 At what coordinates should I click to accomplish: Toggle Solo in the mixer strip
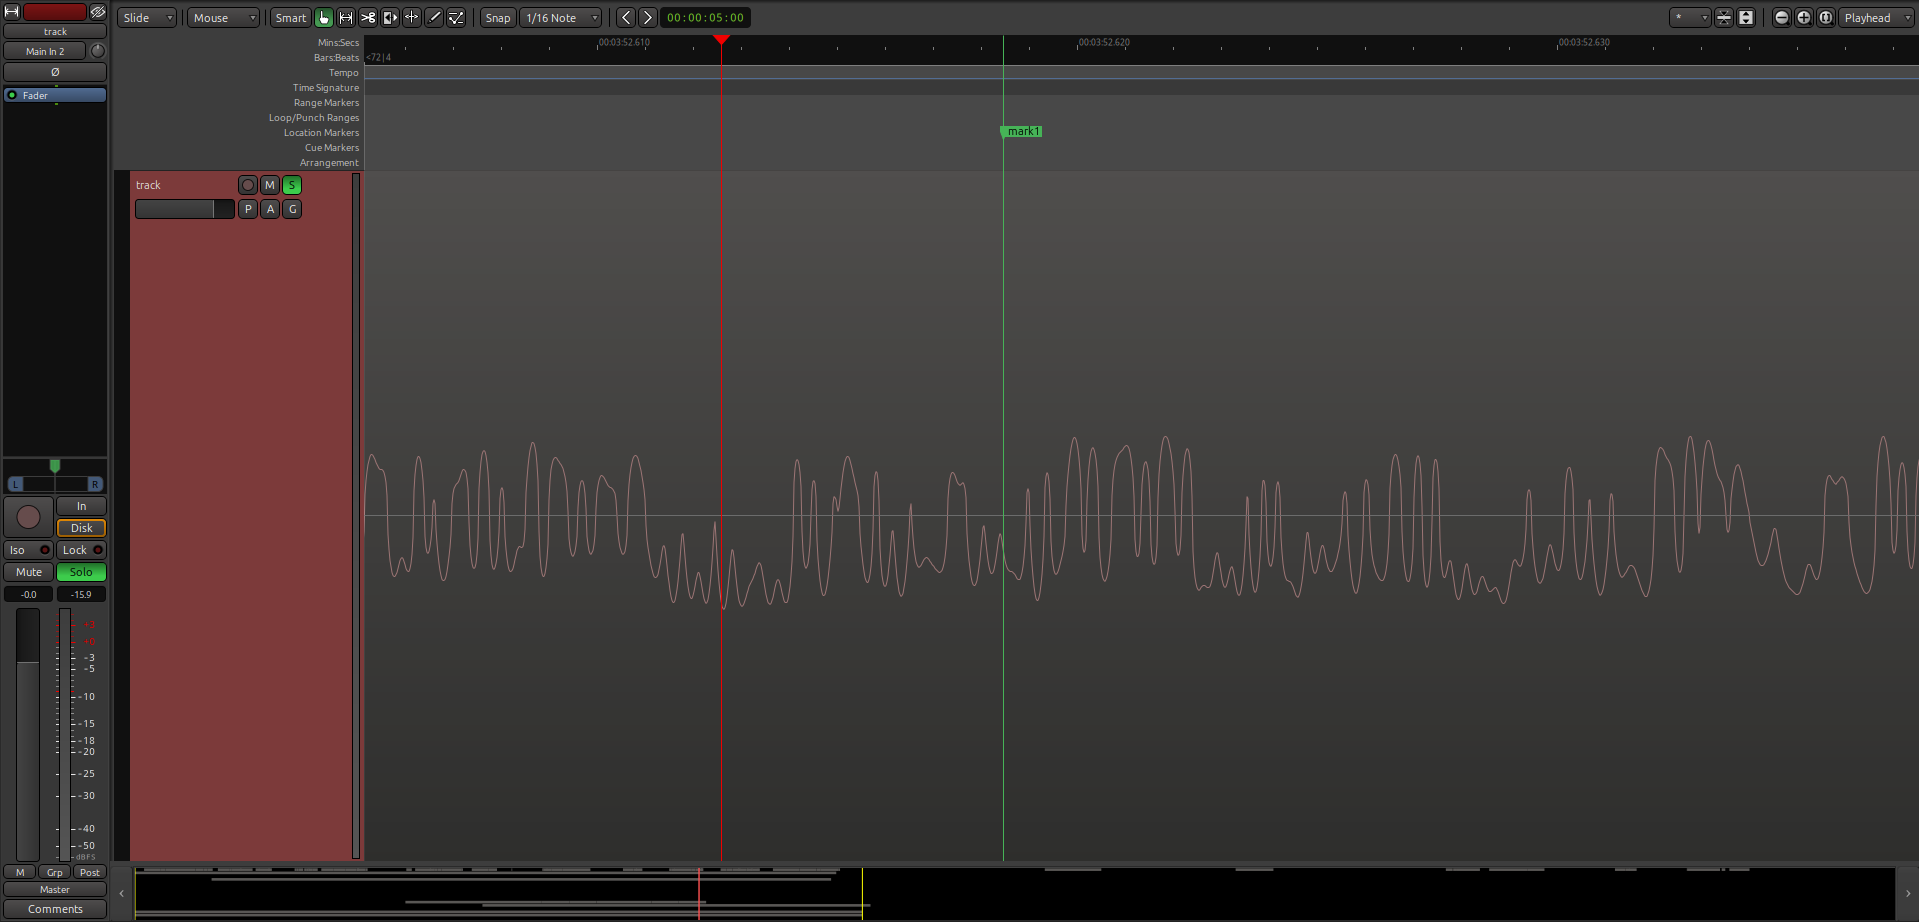pos(81,572)
